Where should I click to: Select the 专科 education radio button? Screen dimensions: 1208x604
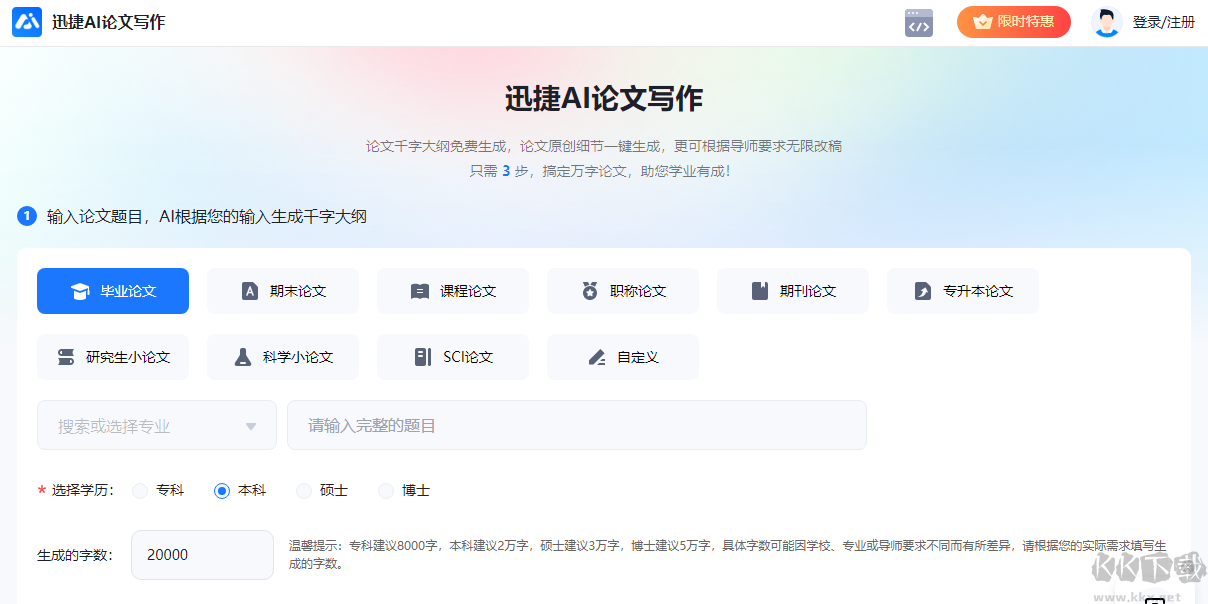140,491
